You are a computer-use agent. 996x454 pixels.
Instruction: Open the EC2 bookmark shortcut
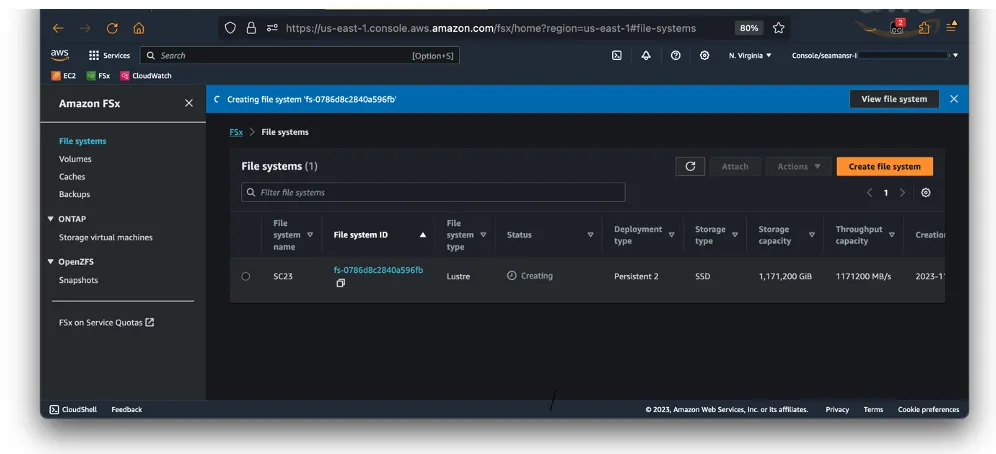click(63, 76)
